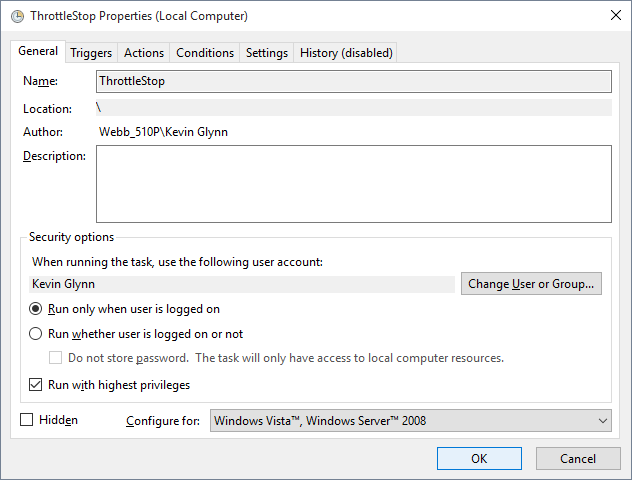Click the Kevin Glynn user account field

pyautogui.click(x=241, y=284)
